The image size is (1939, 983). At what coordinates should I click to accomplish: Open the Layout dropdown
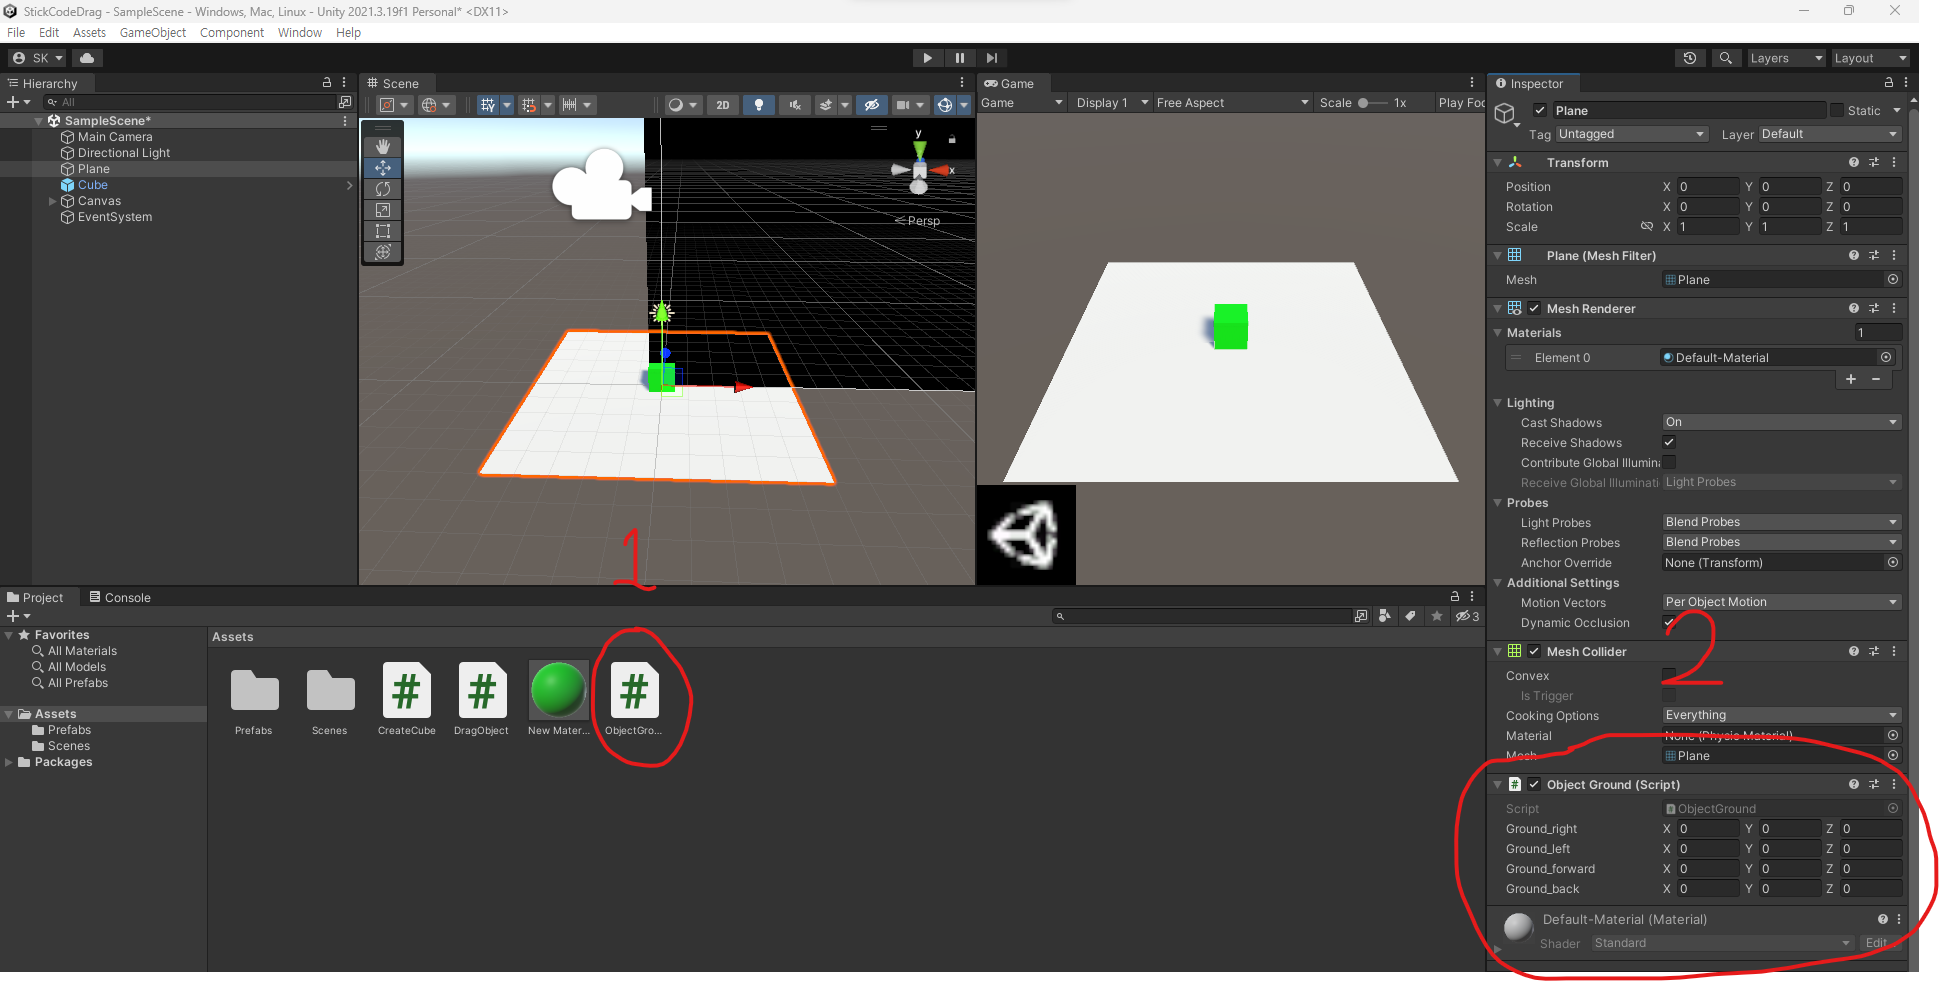[1869, 58]
